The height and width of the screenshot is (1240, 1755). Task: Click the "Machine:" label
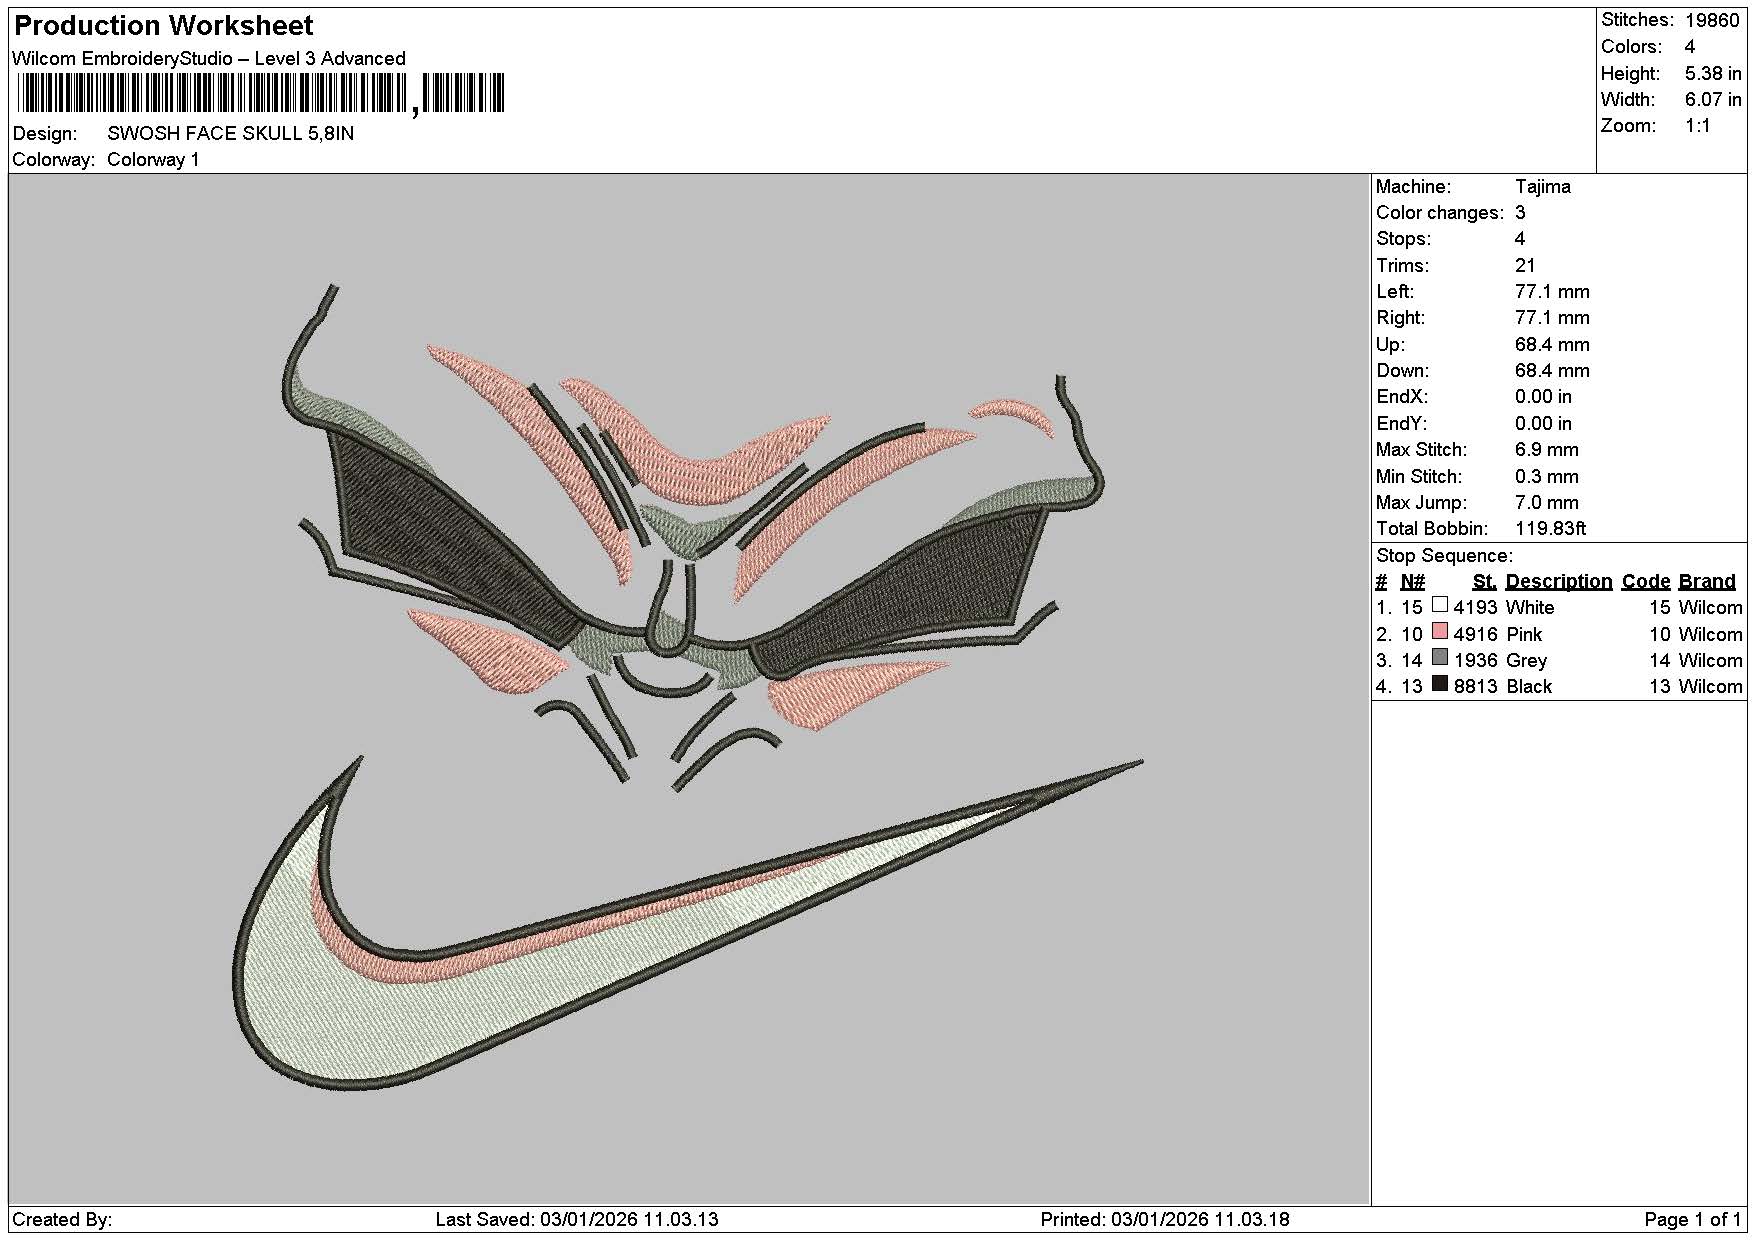[x=1413, y=186]
